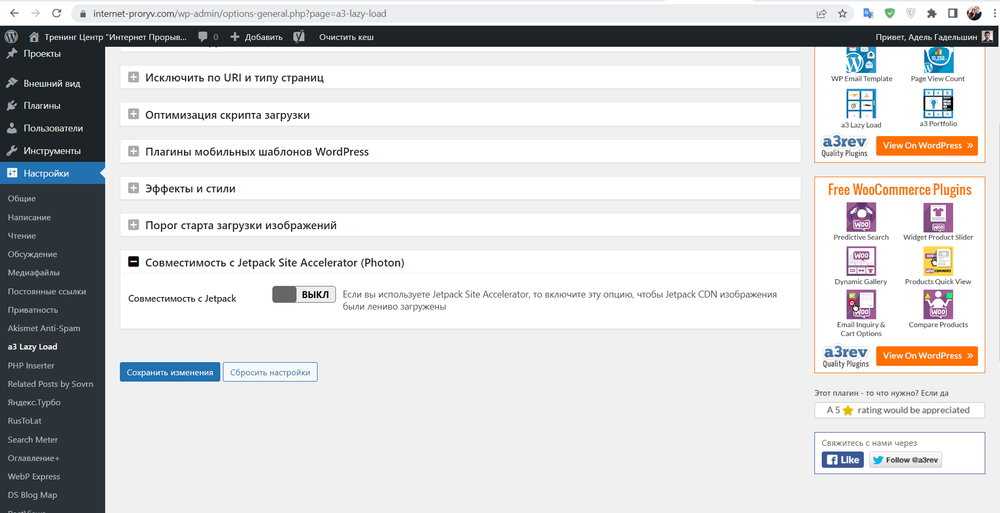Click the Сбросить настройки button

(270, 372)
